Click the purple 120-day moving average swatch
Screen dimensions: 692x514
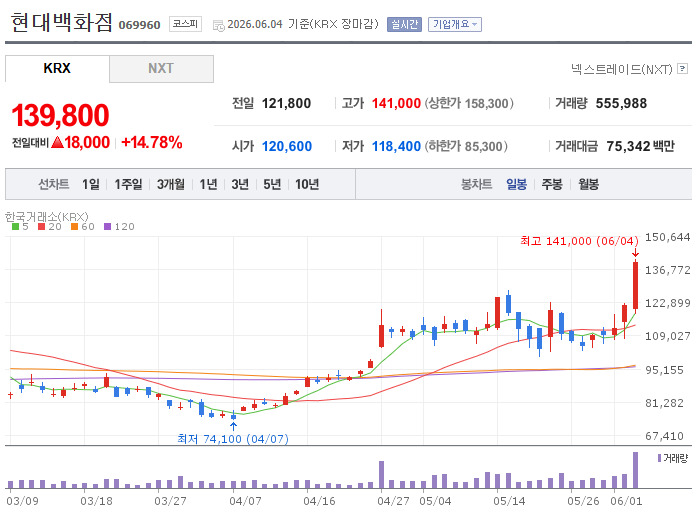tap(107, 226)
